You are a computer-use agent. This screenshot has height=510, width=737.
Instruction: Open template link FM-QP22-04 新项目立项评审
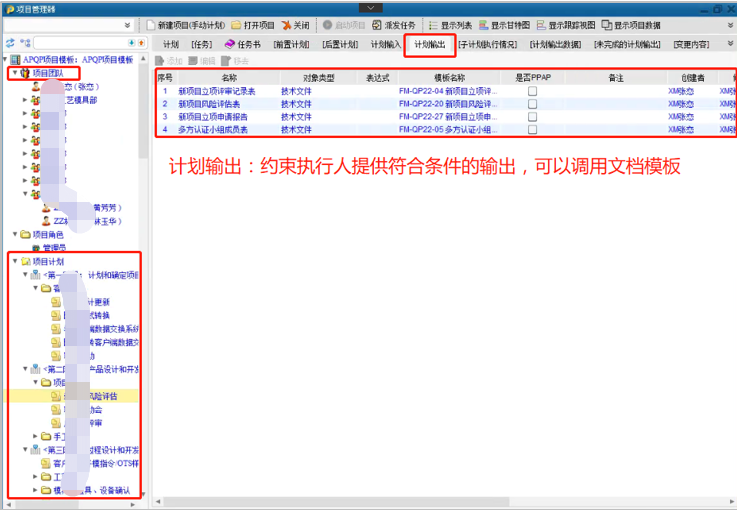[447, 91]
